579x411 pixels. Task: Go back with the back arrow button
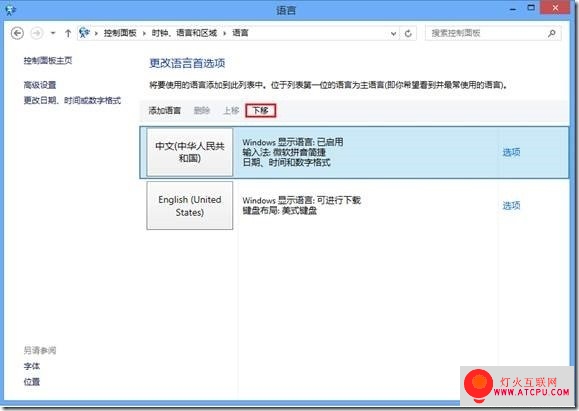pyautogui.click(x=17, y=33)
